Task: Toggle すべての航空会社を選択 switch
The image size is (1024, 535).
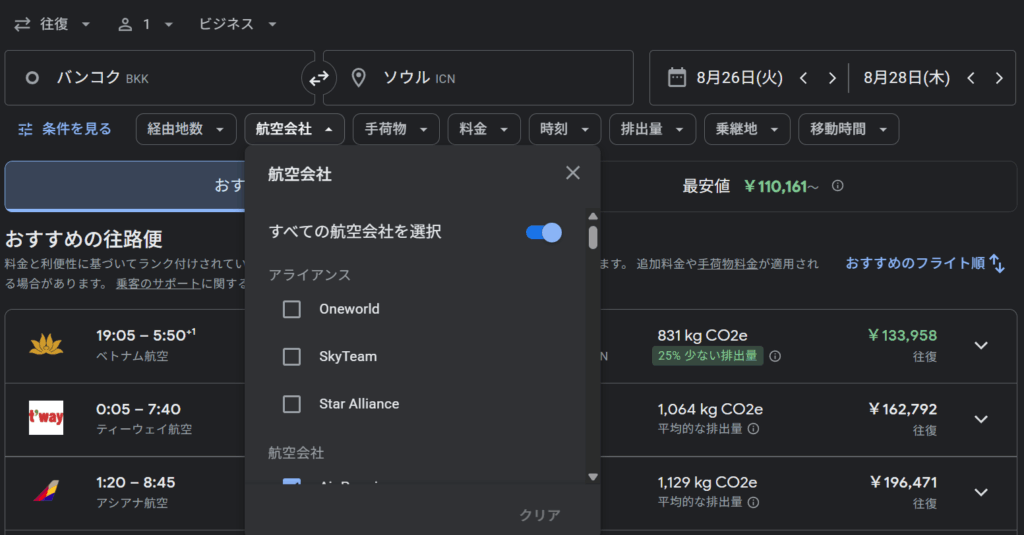Action: 543,232
